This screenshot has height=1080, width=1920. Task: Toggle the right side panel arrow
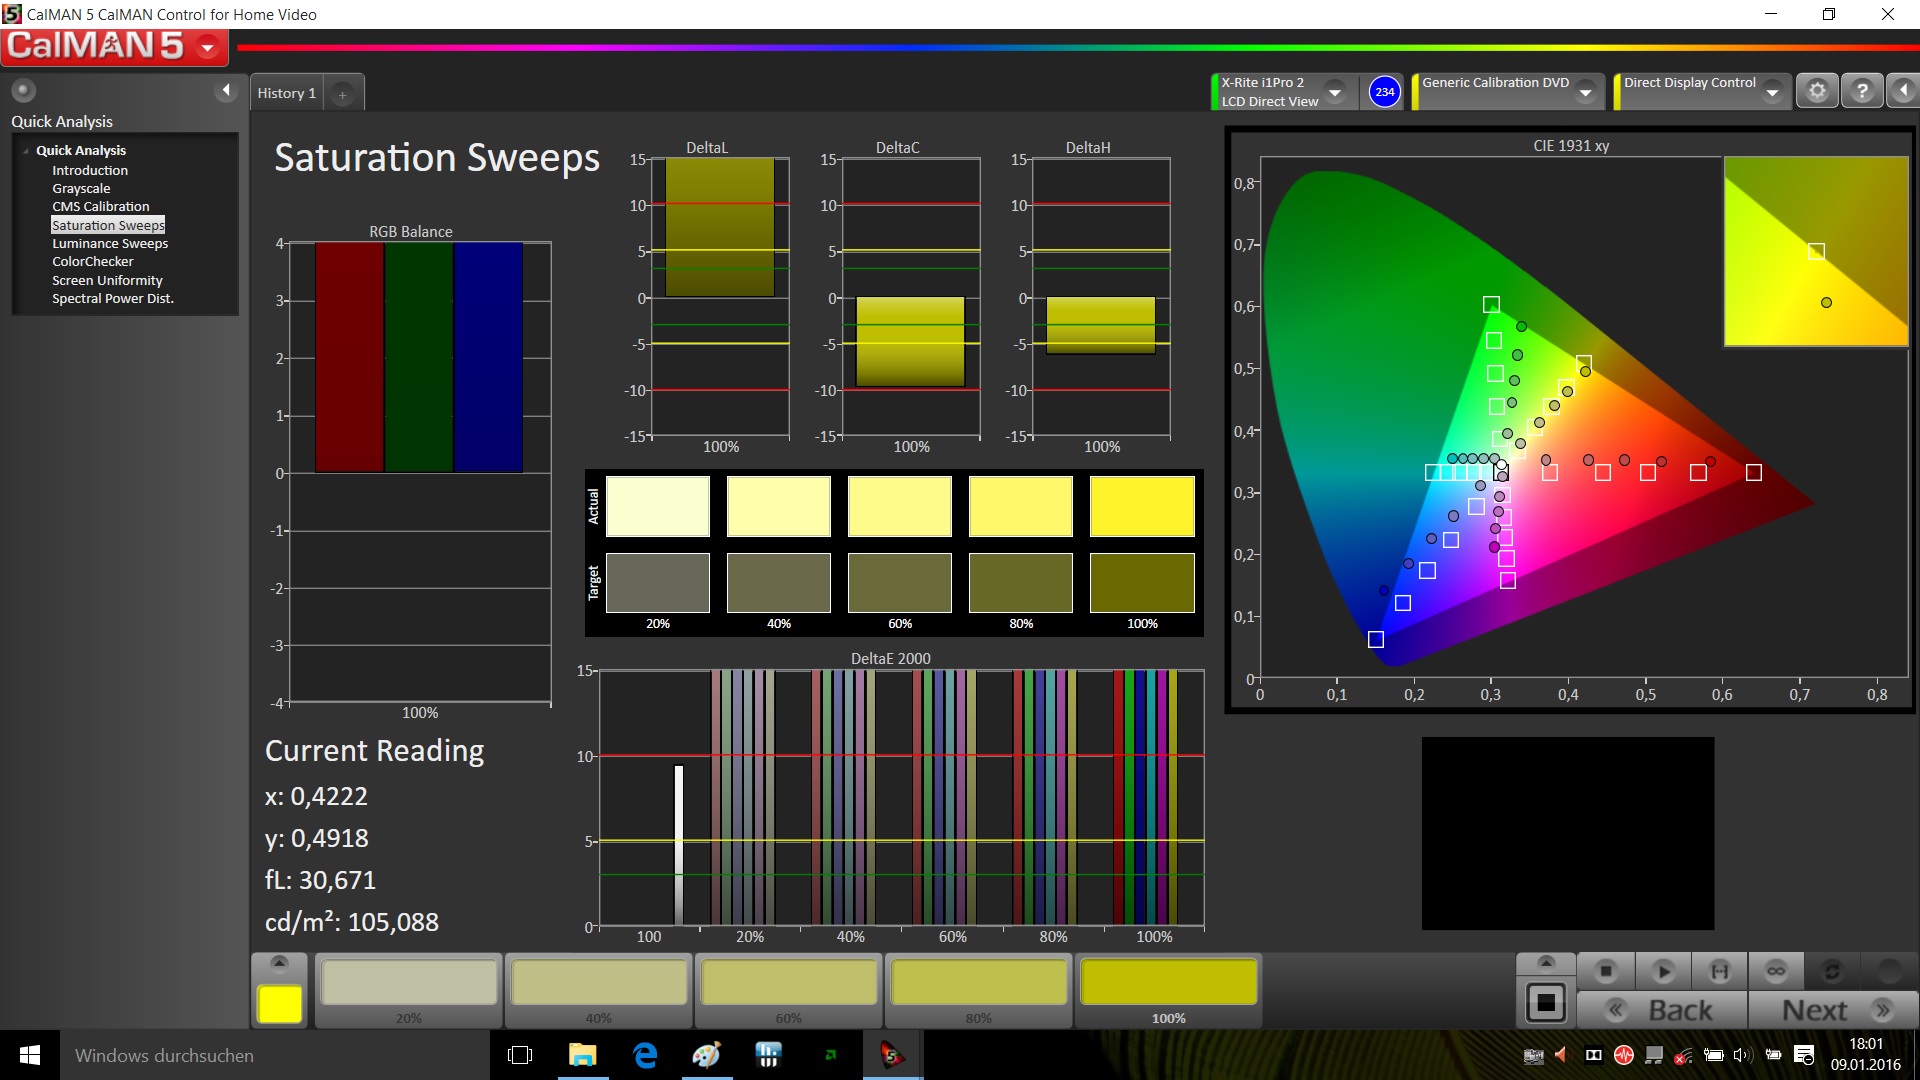click(1903, 91)
